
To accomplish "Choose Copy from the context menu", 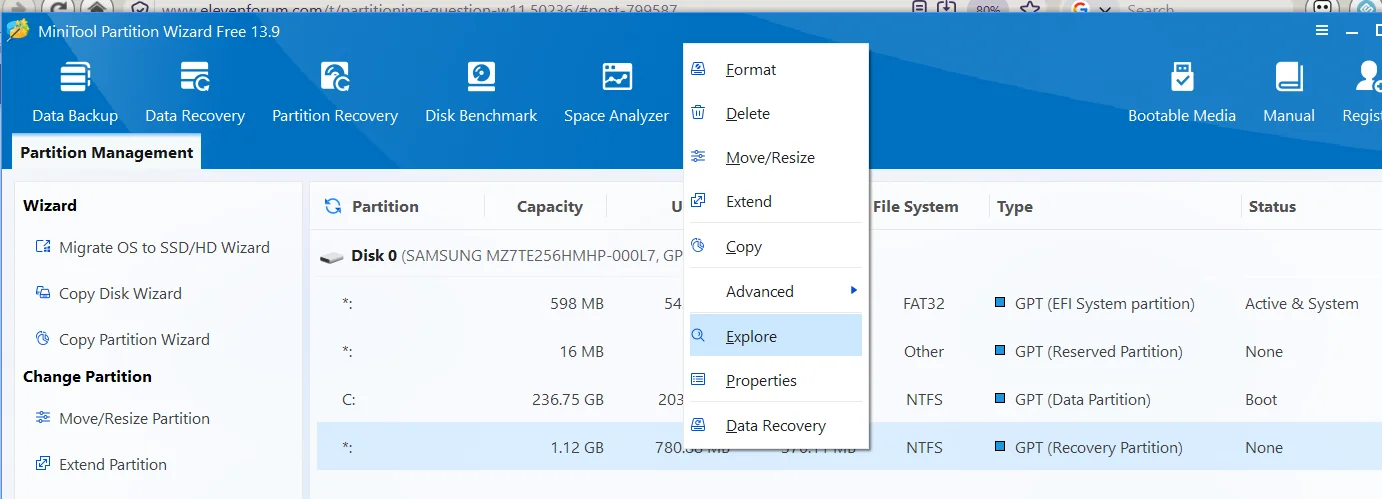I will 776,247.
